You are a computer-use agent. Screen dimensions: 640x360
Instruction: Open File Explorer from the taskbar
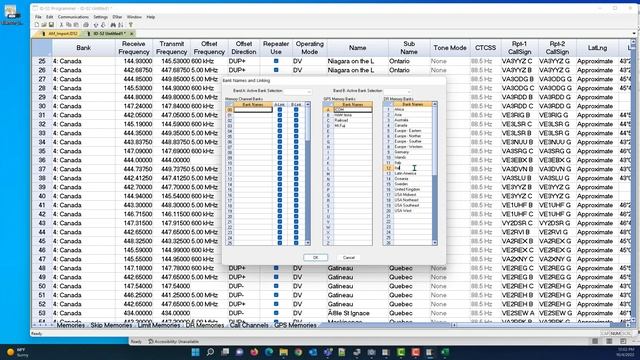[x=284, y=352]
